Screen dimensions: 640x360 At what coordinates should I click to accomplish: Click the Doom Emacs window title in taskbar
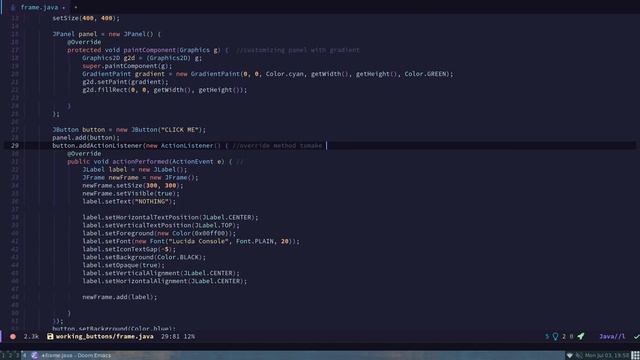coord(76,356)
